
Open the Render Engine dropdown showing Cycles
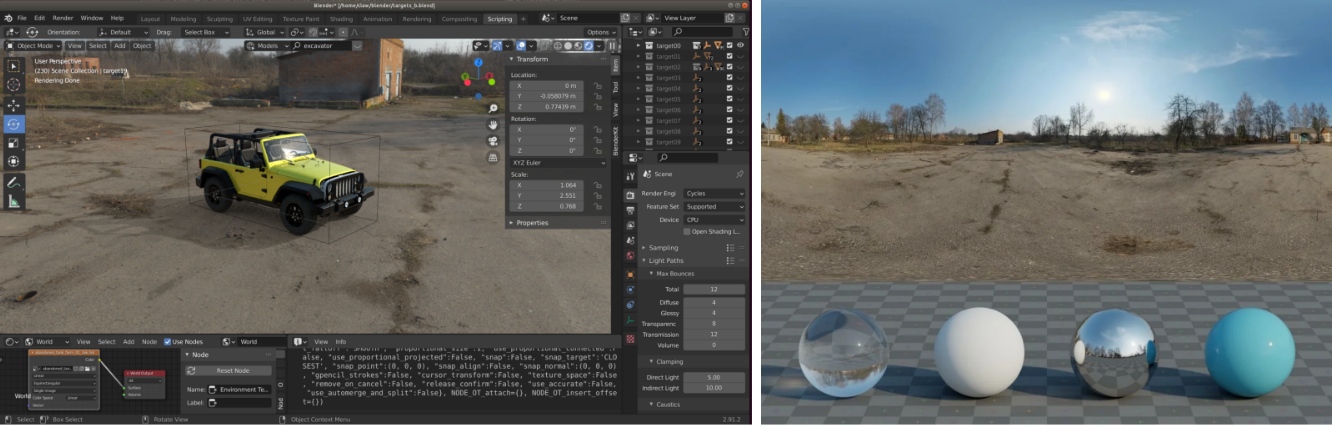tap(713, 193)
